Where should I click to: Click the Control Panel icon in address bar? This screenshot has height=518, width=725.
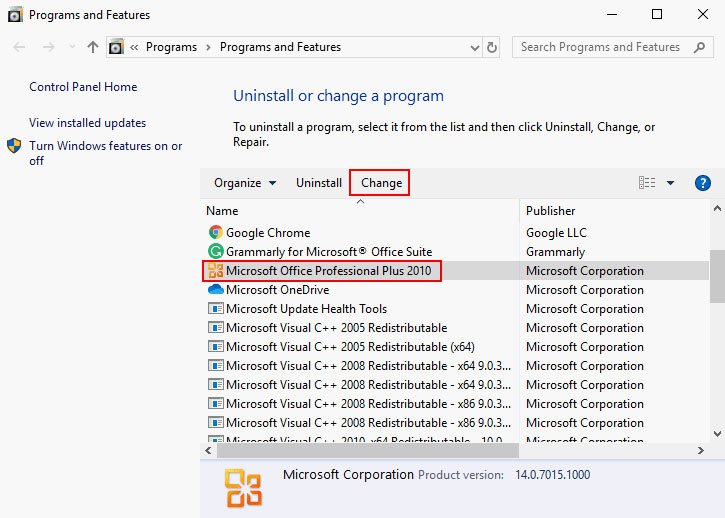116,47
